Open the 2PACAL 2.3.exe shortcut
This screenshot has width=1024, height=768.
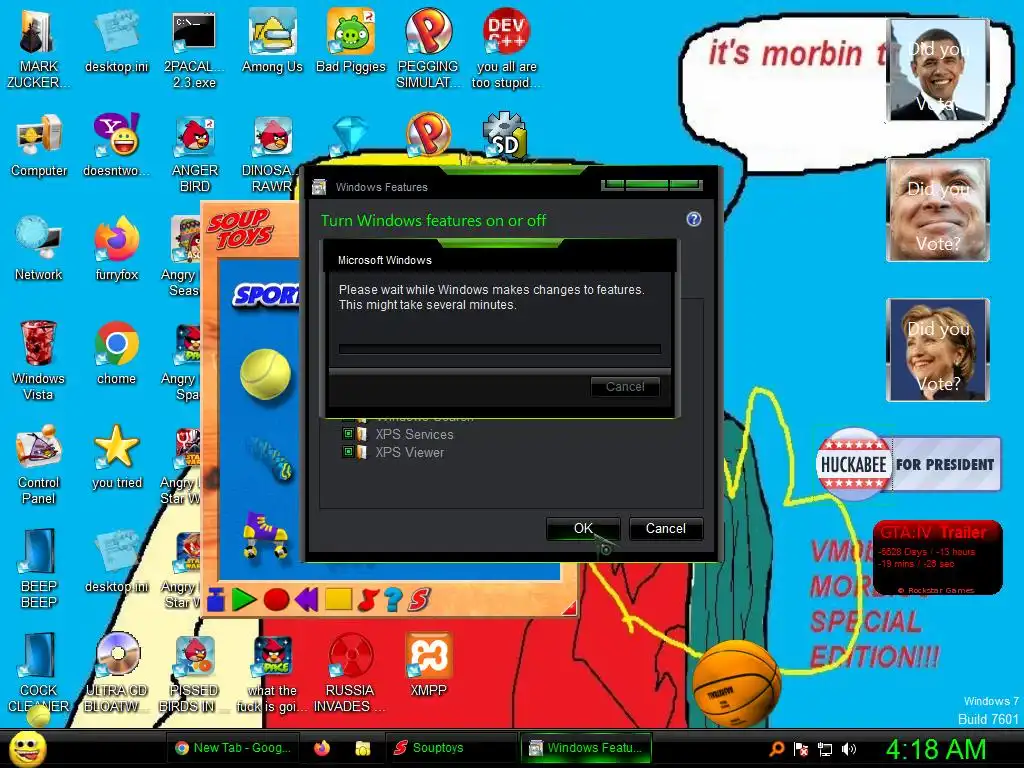pos(194,48)
